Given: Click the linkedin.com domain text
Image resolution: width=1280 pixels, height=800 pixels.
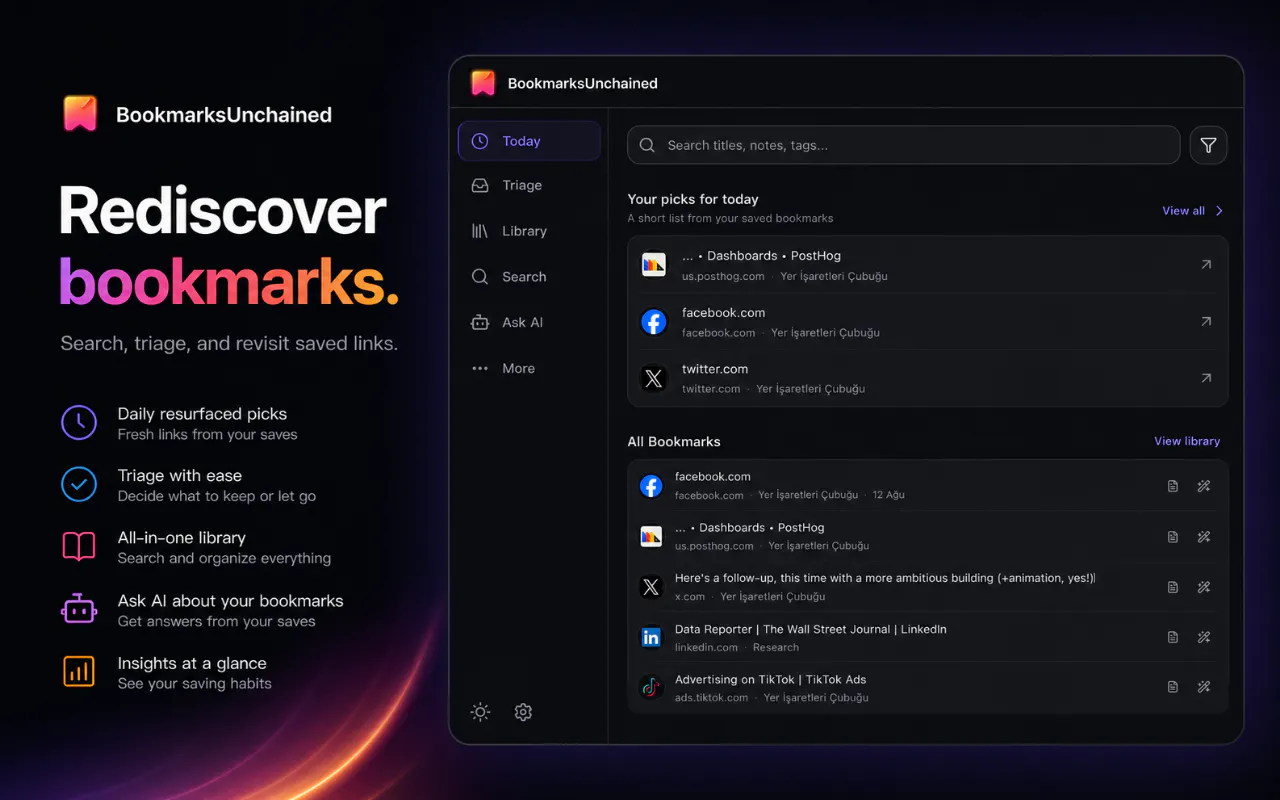Looking at the screenshot, I should (707, 647).
